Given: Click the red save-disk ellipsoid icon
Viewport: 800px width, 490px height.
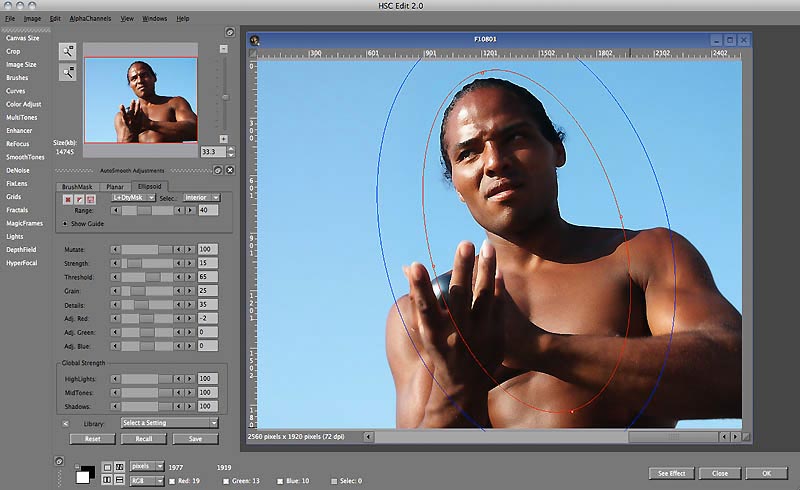Looking at the screenshot, I should click(x=91, y=199).
